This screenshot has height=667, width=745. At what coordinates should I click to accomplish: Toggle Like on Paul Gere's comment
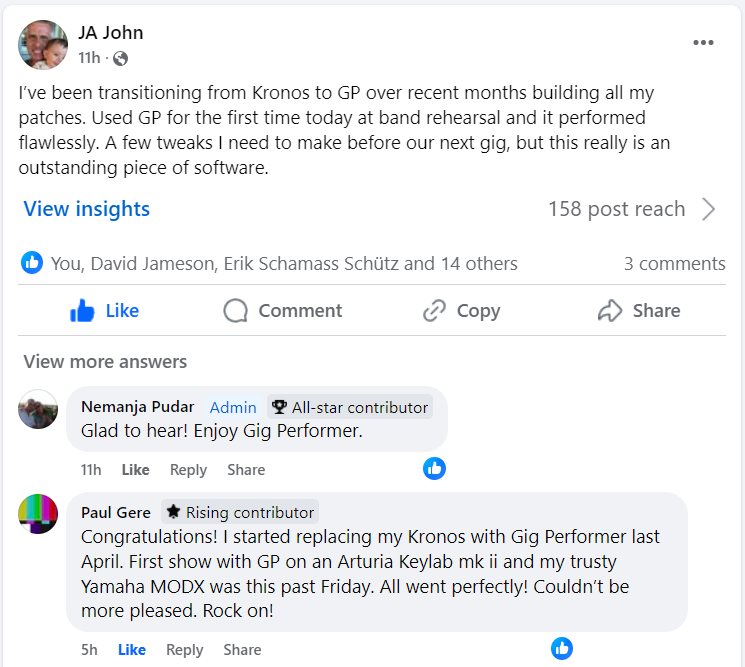[x=132, y=649]
